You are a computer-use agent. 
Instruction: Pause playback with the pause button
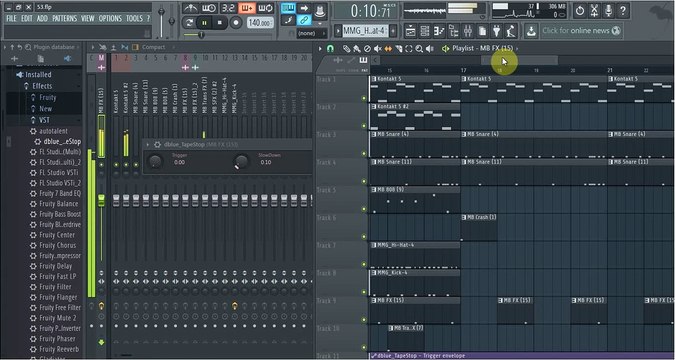(x=204, y=22)
